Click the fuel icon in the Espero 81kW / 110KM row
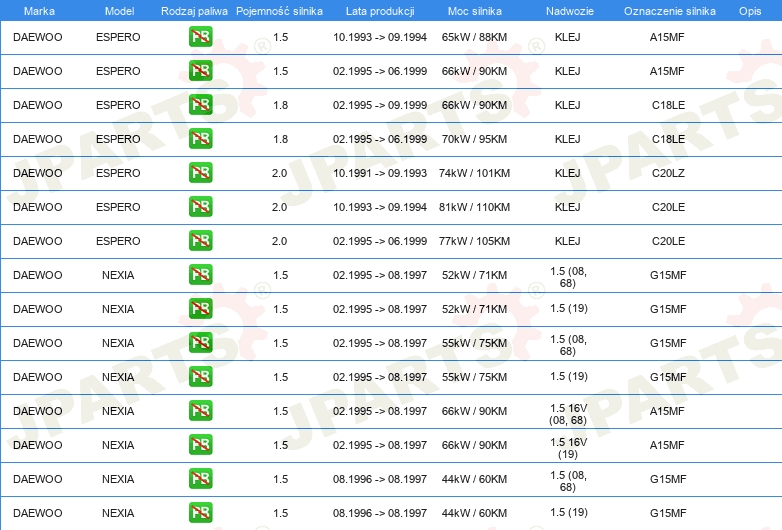The image size is (782, 530). [x=200, y=206]
